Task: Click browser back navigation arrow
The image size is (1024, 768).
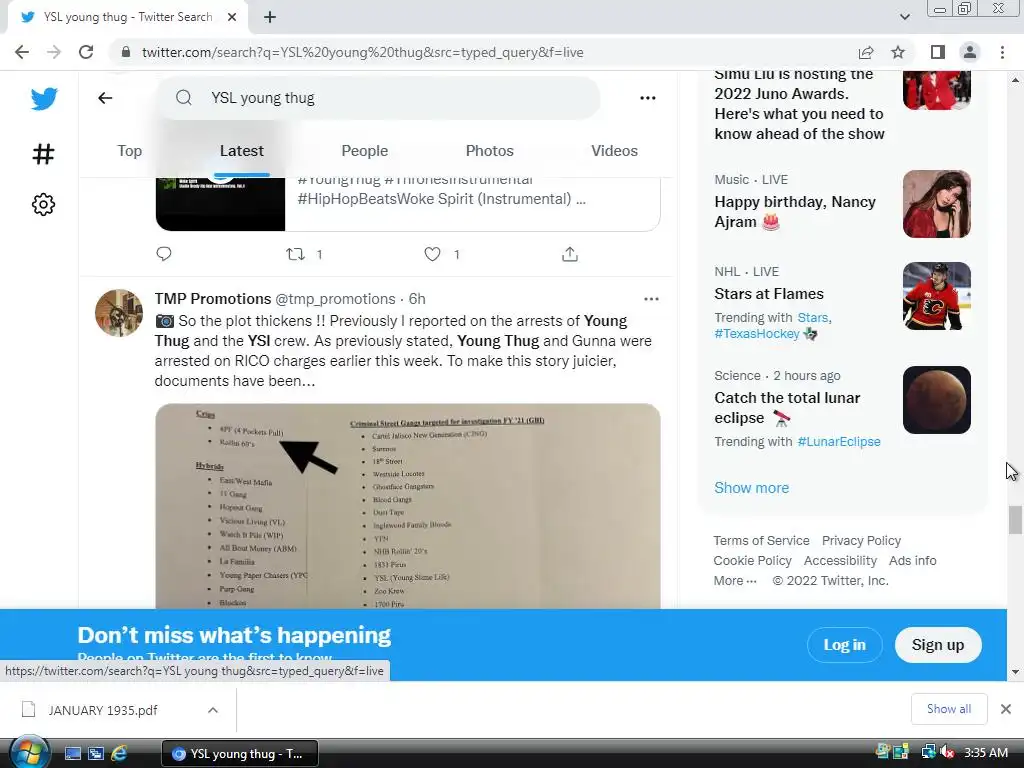Action: coord(22,52)
